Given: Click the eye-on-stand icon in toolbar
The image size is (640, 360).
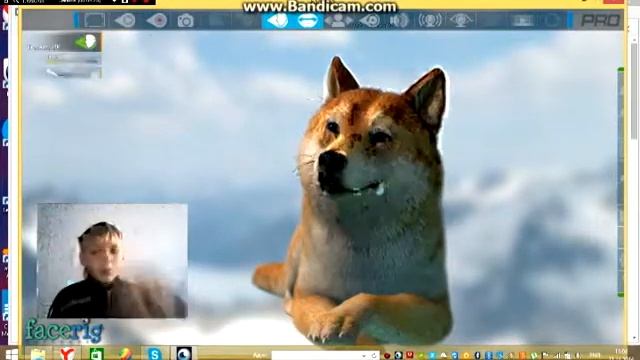Looking at the screenshot, I should (x=461, y=20).
